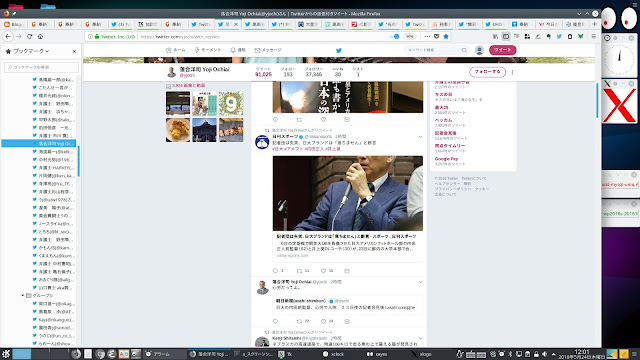Click the search magnifier in Twitter search box
Screen dimensions: 640x360
pos(464,50)
